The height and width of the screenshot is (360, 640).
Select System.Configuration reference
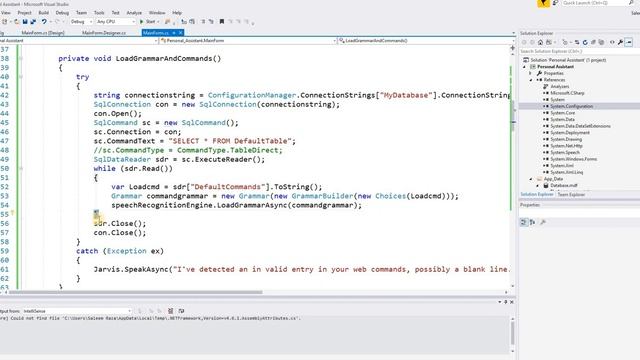(571, 106)
